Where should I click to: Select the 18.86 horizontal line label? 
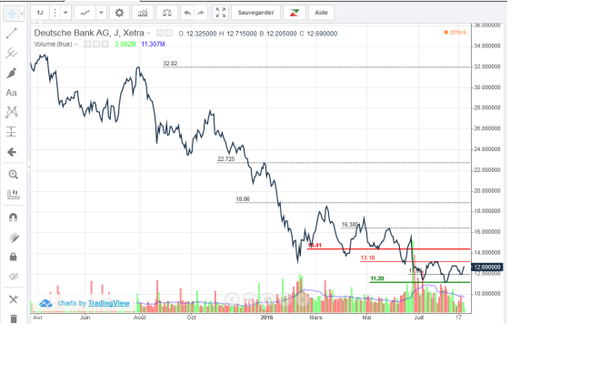coord(243,199)
